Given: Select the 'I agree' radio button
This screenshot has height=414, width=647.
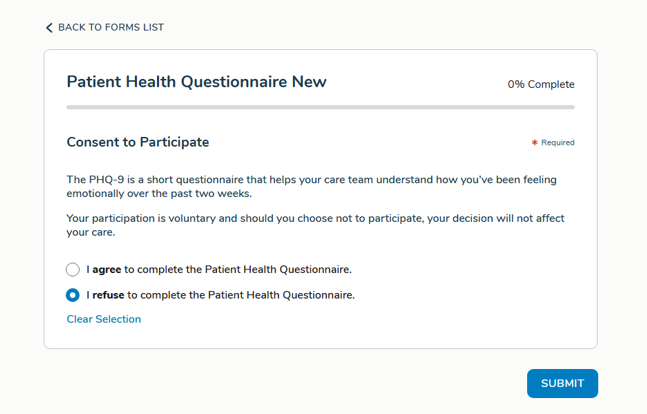Looking at the screenshot, I should (x=73, y=269).
